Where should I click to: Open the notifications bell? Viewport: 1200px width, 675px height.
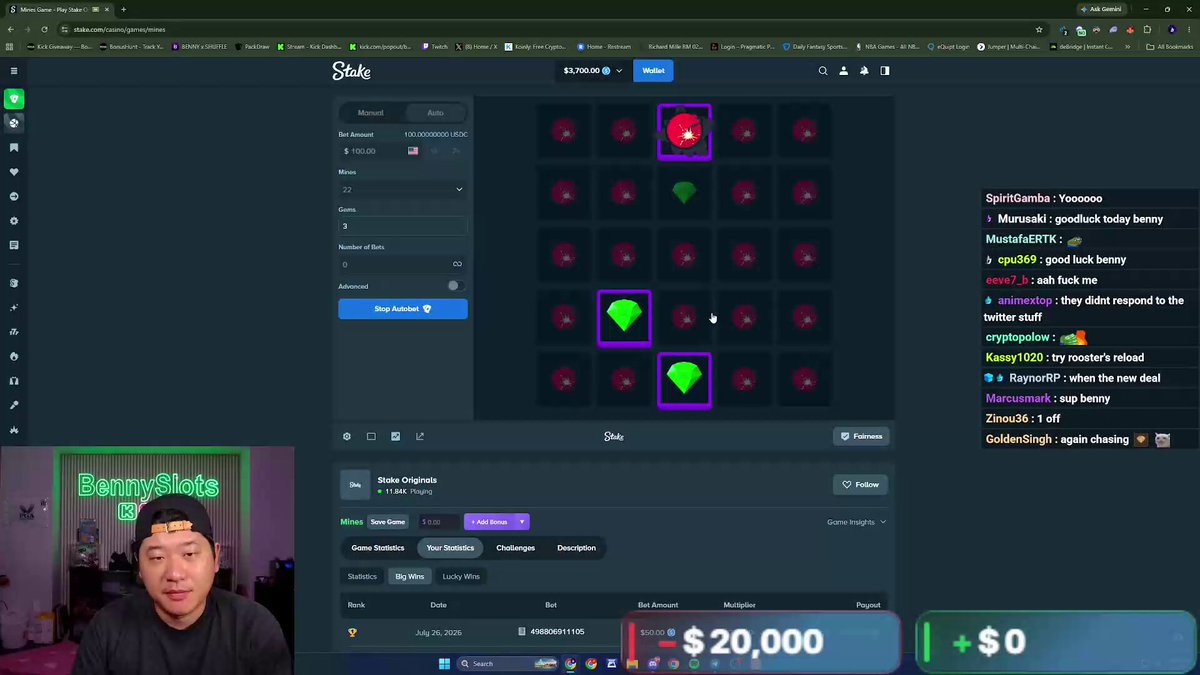(864, 71)
